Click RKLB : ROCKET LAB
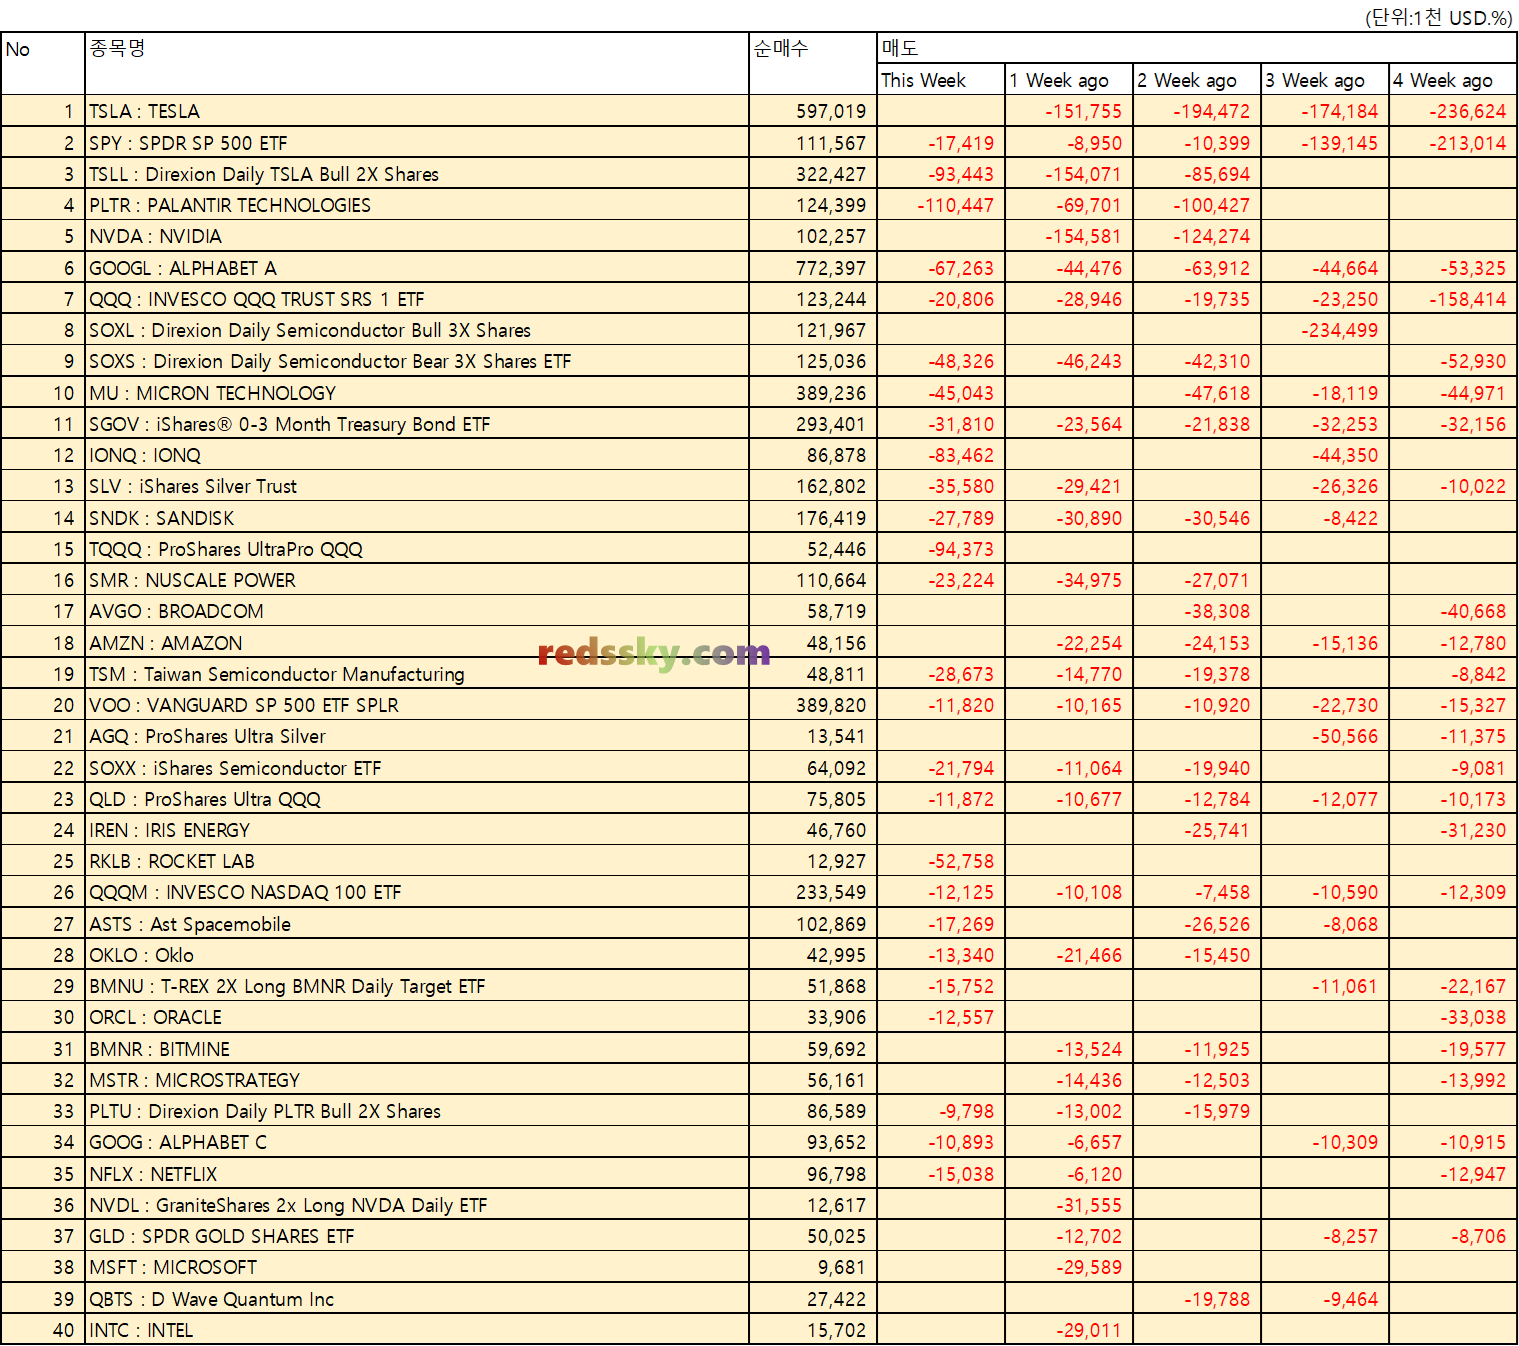The image size is (1519, 1346). pos(172,861)
